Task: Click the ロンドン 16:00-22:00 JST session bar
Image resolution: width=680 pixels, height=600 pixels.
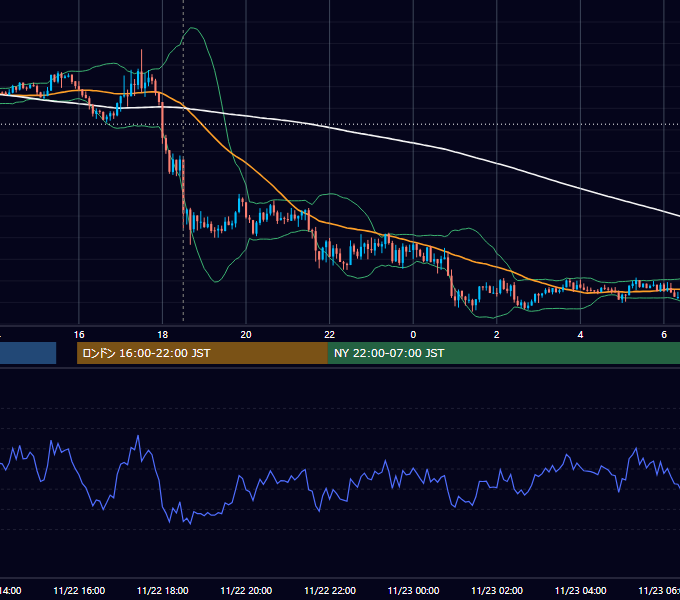Action: point(202,353)
